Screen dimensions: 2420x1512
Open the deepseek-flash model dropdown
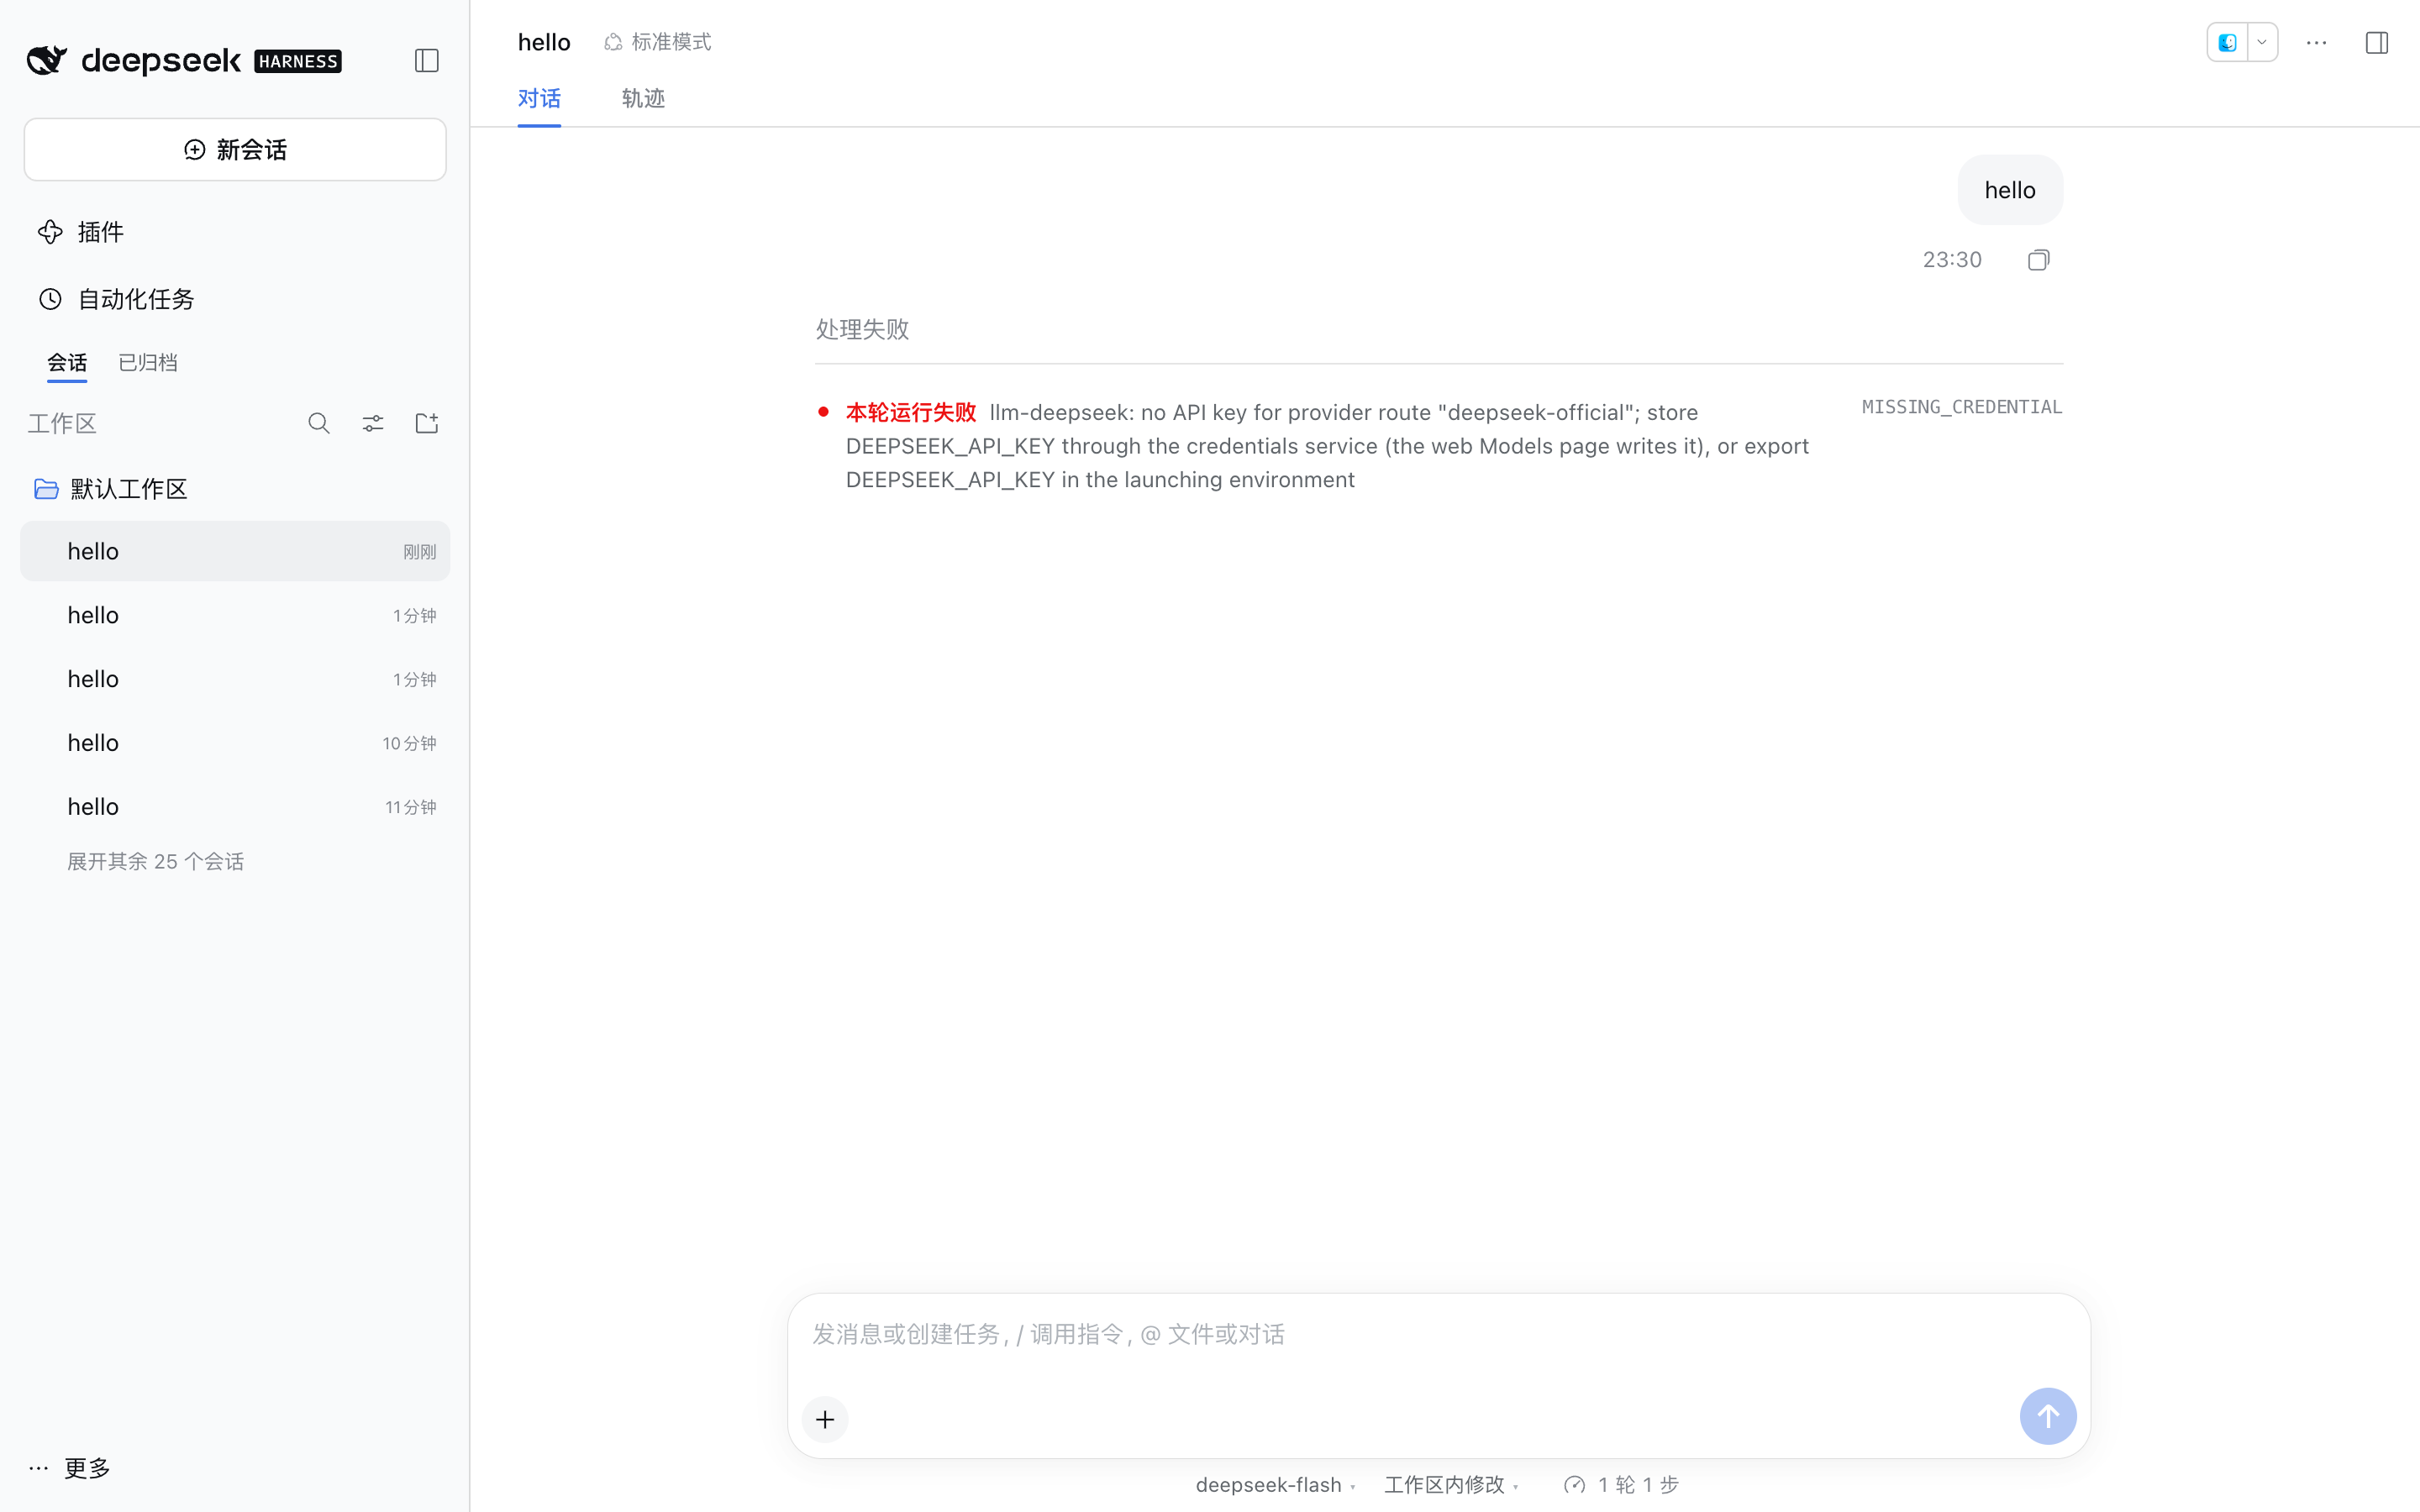(1275, 1485)
